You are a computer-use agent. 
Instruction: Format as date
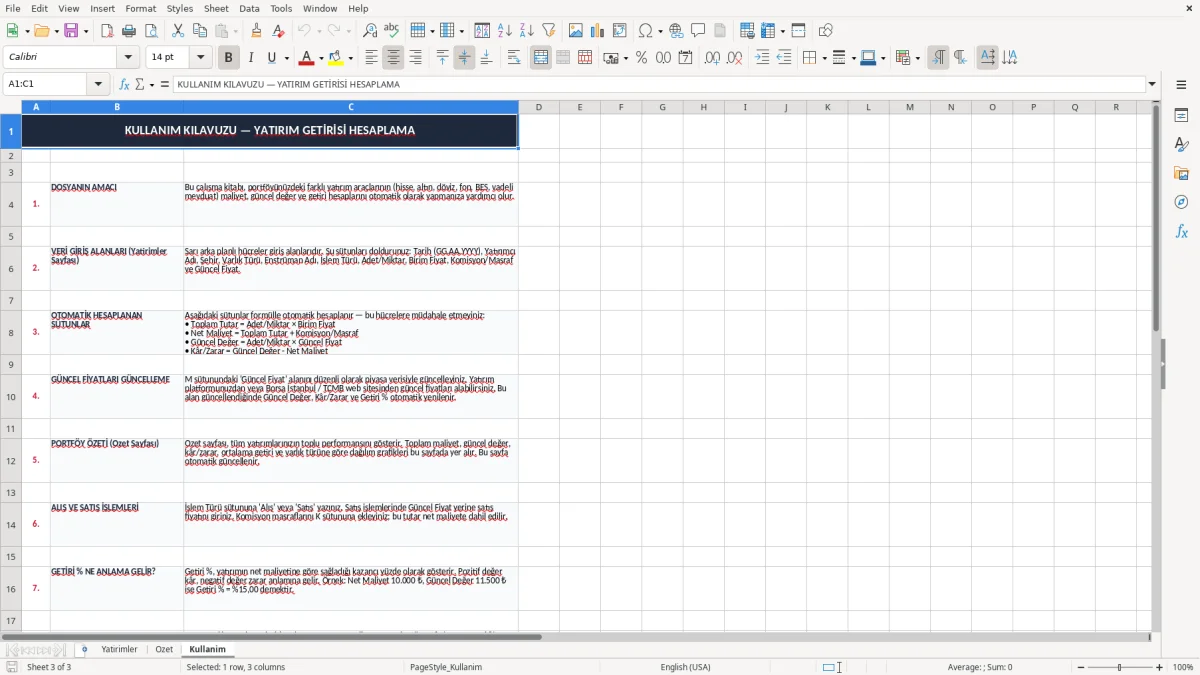(685, 58)
